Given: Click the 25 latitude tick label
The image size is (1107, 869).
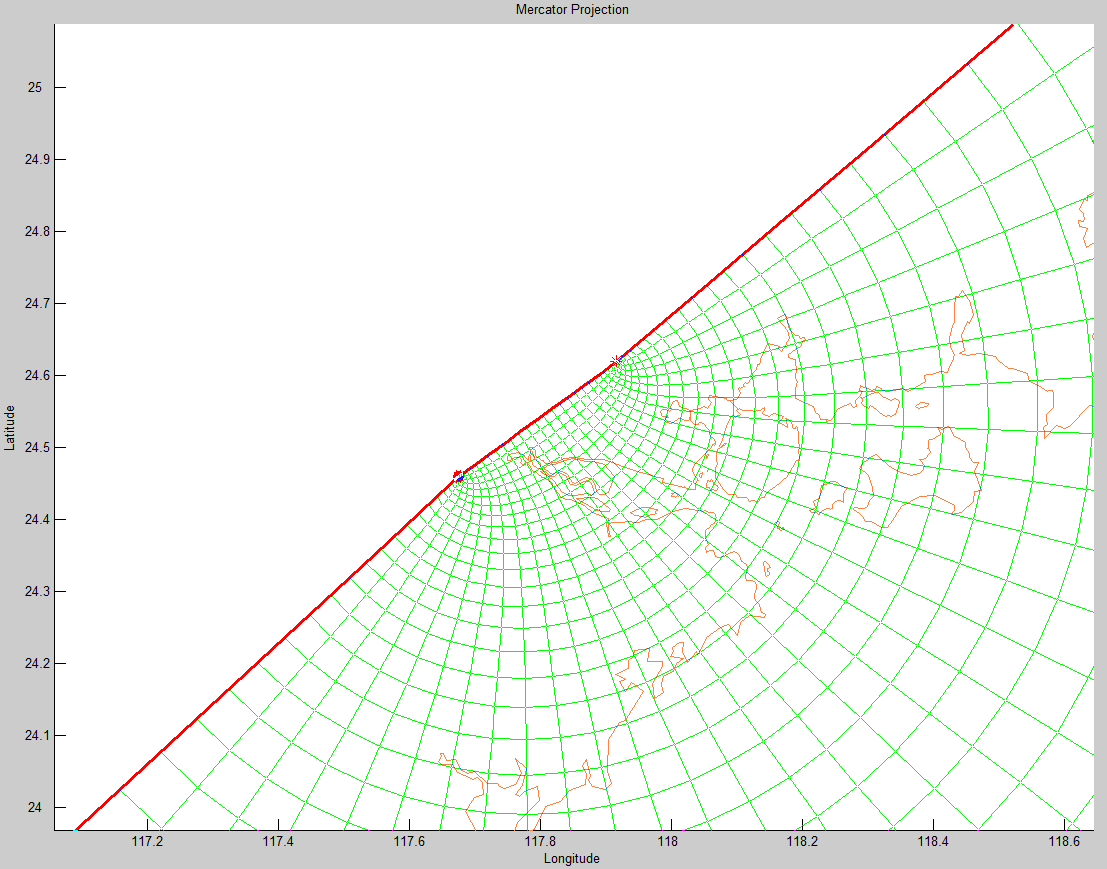Looking at the screenshot, I should (35, 88).
